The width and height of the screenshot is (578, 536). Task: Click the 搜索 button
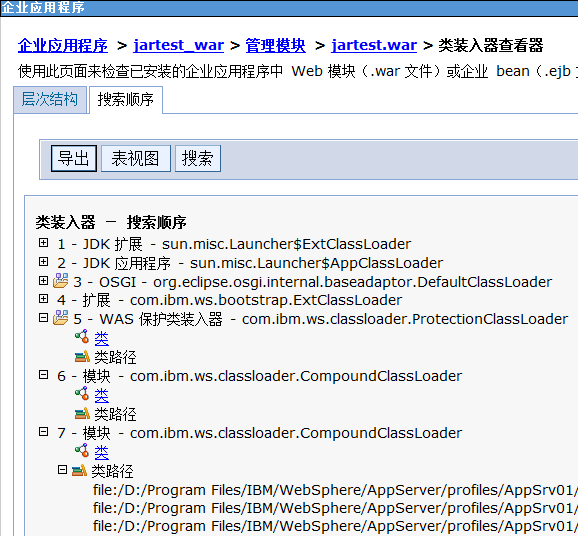coord(198,159)
